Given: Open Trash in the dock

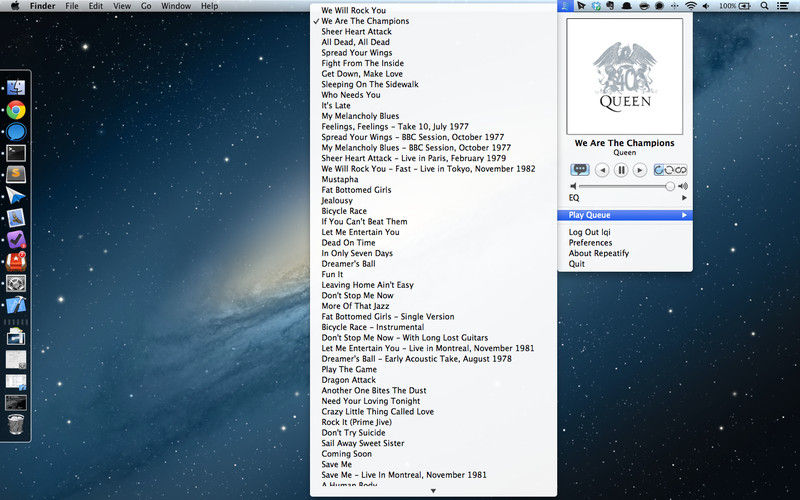Looking at the screenshot, I should [x=16, y=425].
